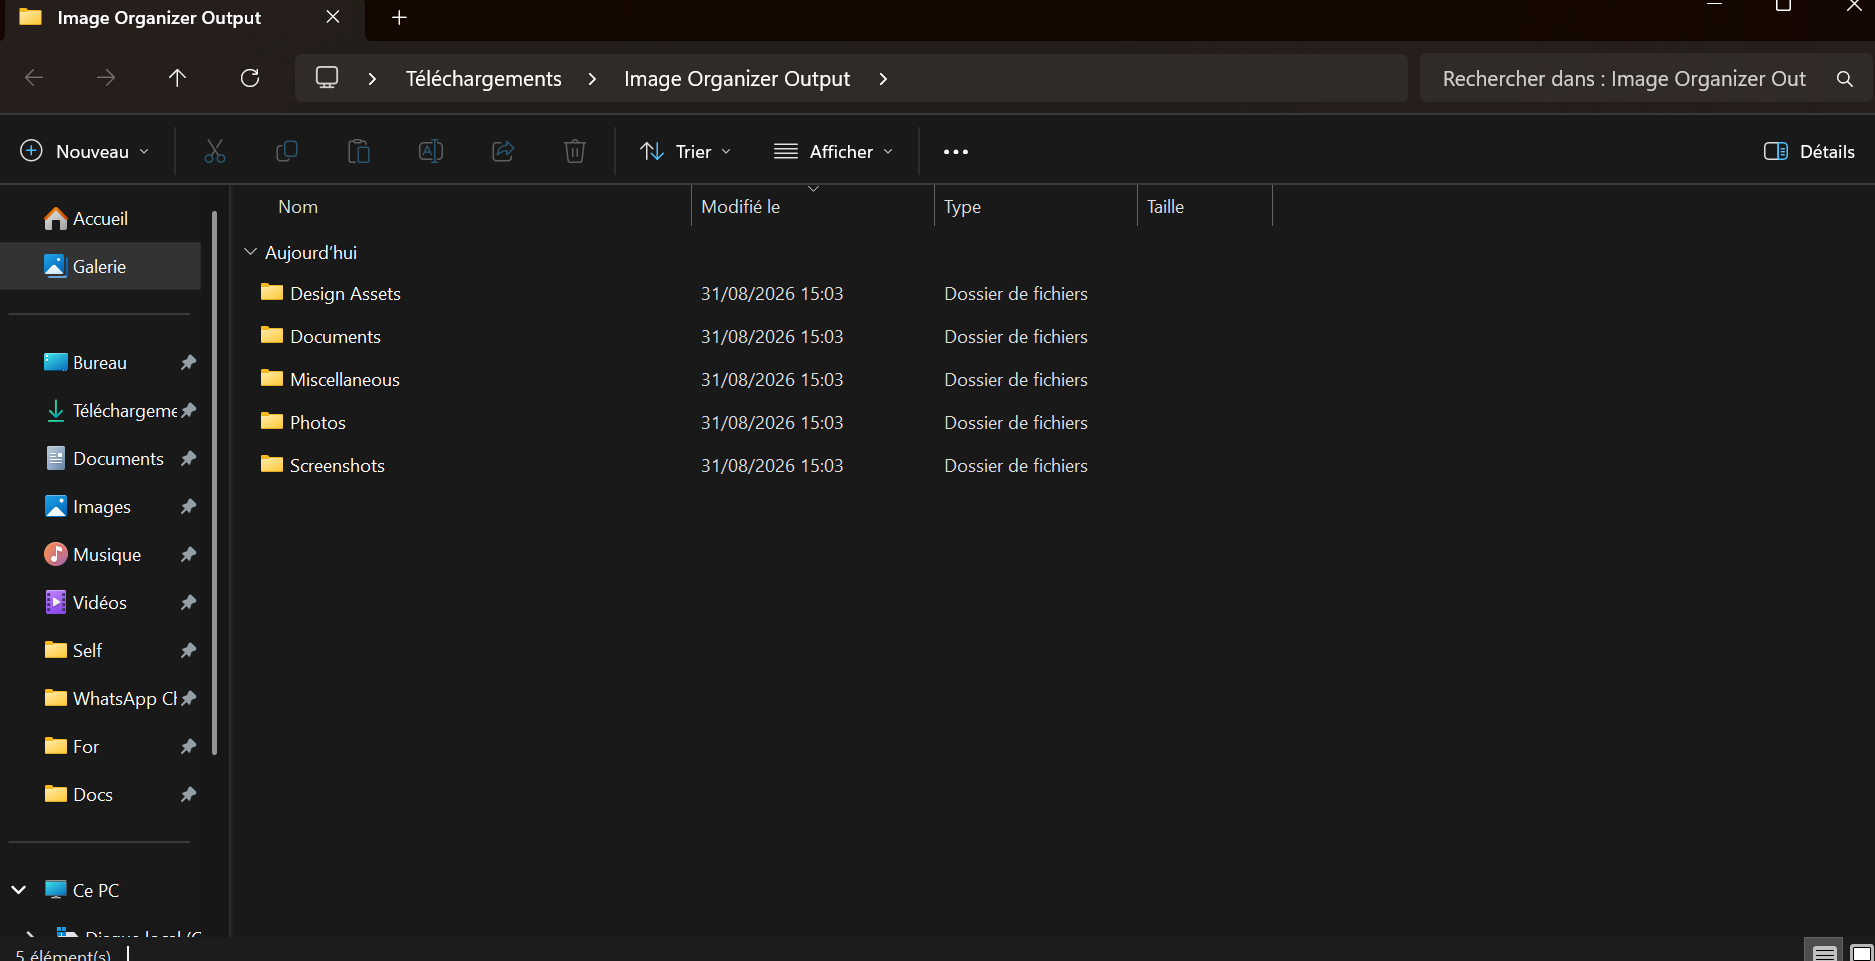Switch to large icons view in status bar
The width and height of the screenshot is (1875, 961).
coord(1861,953)
